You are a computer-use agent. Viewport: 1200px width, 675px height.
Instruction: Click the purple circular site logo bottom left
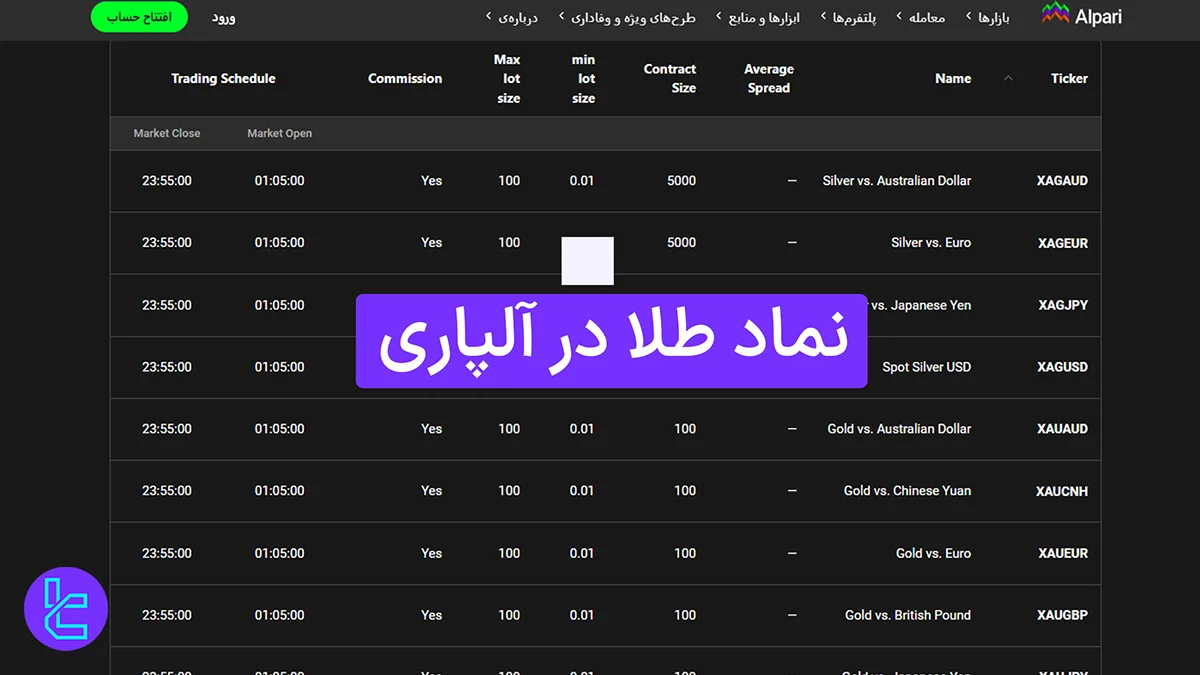[64, 609]
